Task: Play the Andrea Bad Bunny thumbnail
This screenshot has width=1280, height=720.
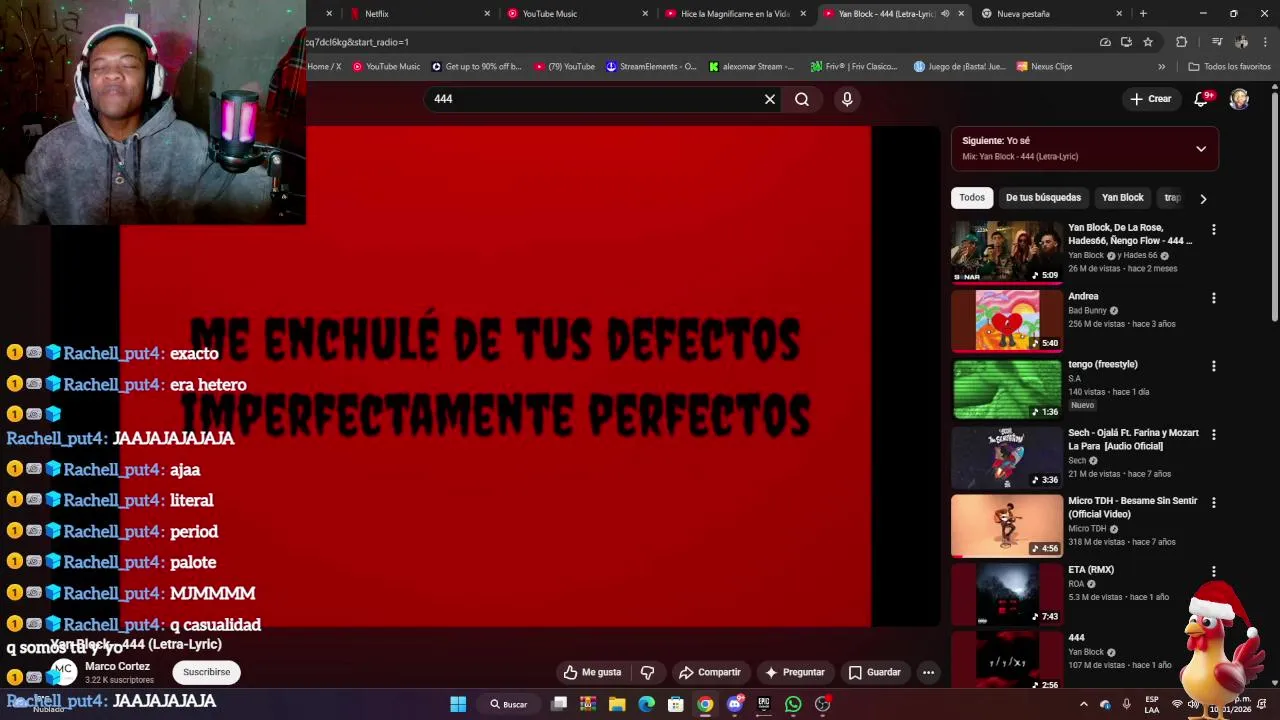Action: [x=1007, y=320]
